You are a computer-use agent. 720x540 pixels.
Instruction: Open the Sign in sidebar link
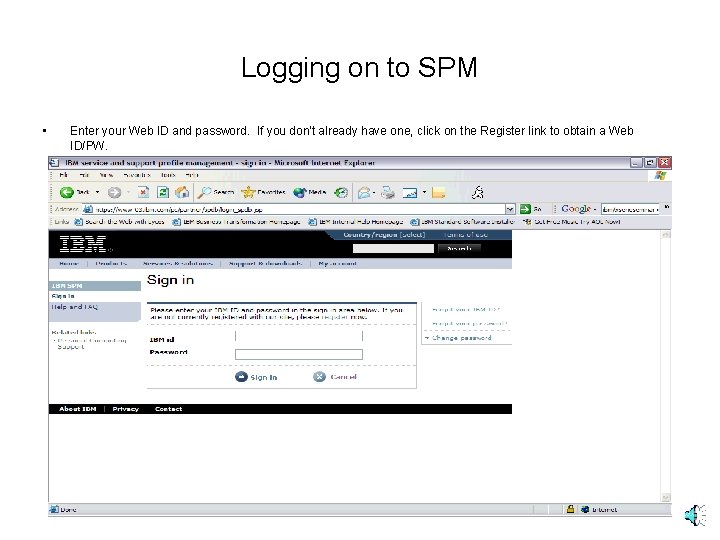63,296
